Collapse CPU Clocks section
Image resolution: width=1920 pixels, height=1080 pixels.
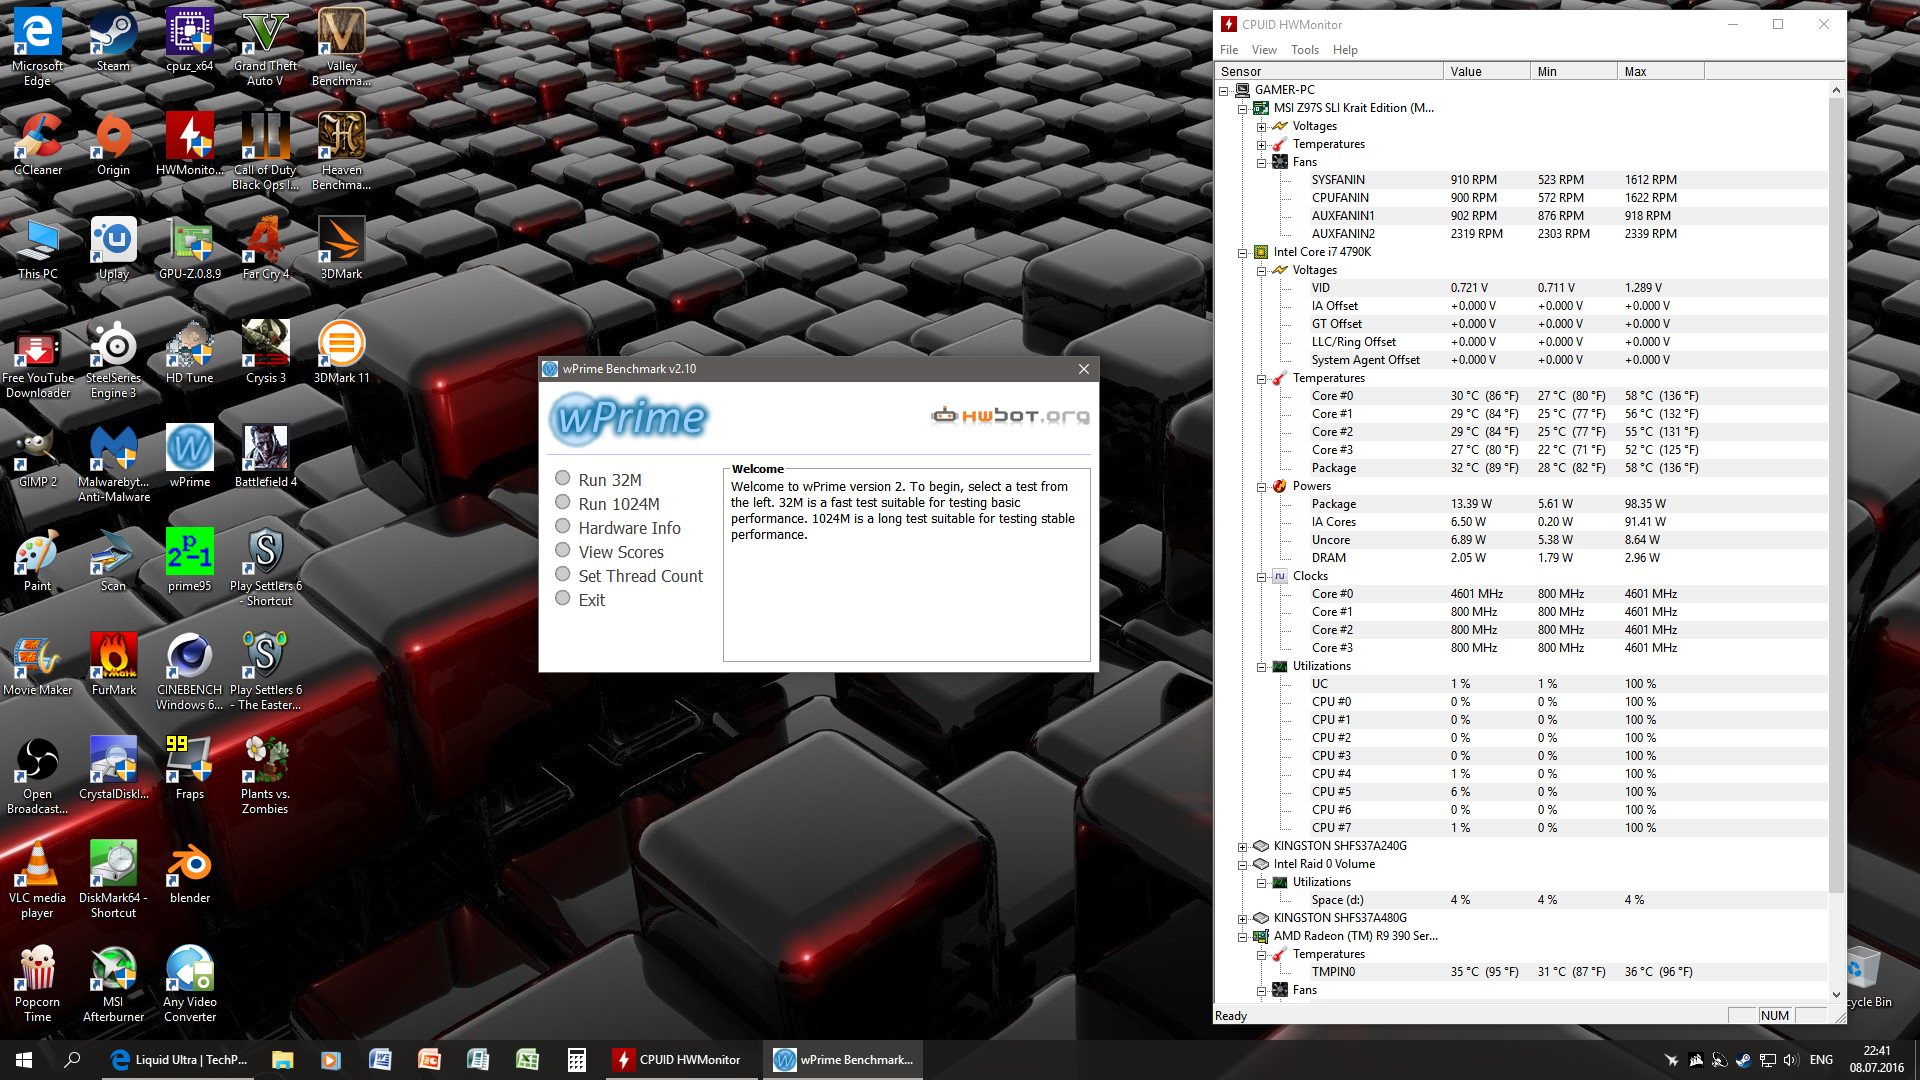tap(1262, 577)
